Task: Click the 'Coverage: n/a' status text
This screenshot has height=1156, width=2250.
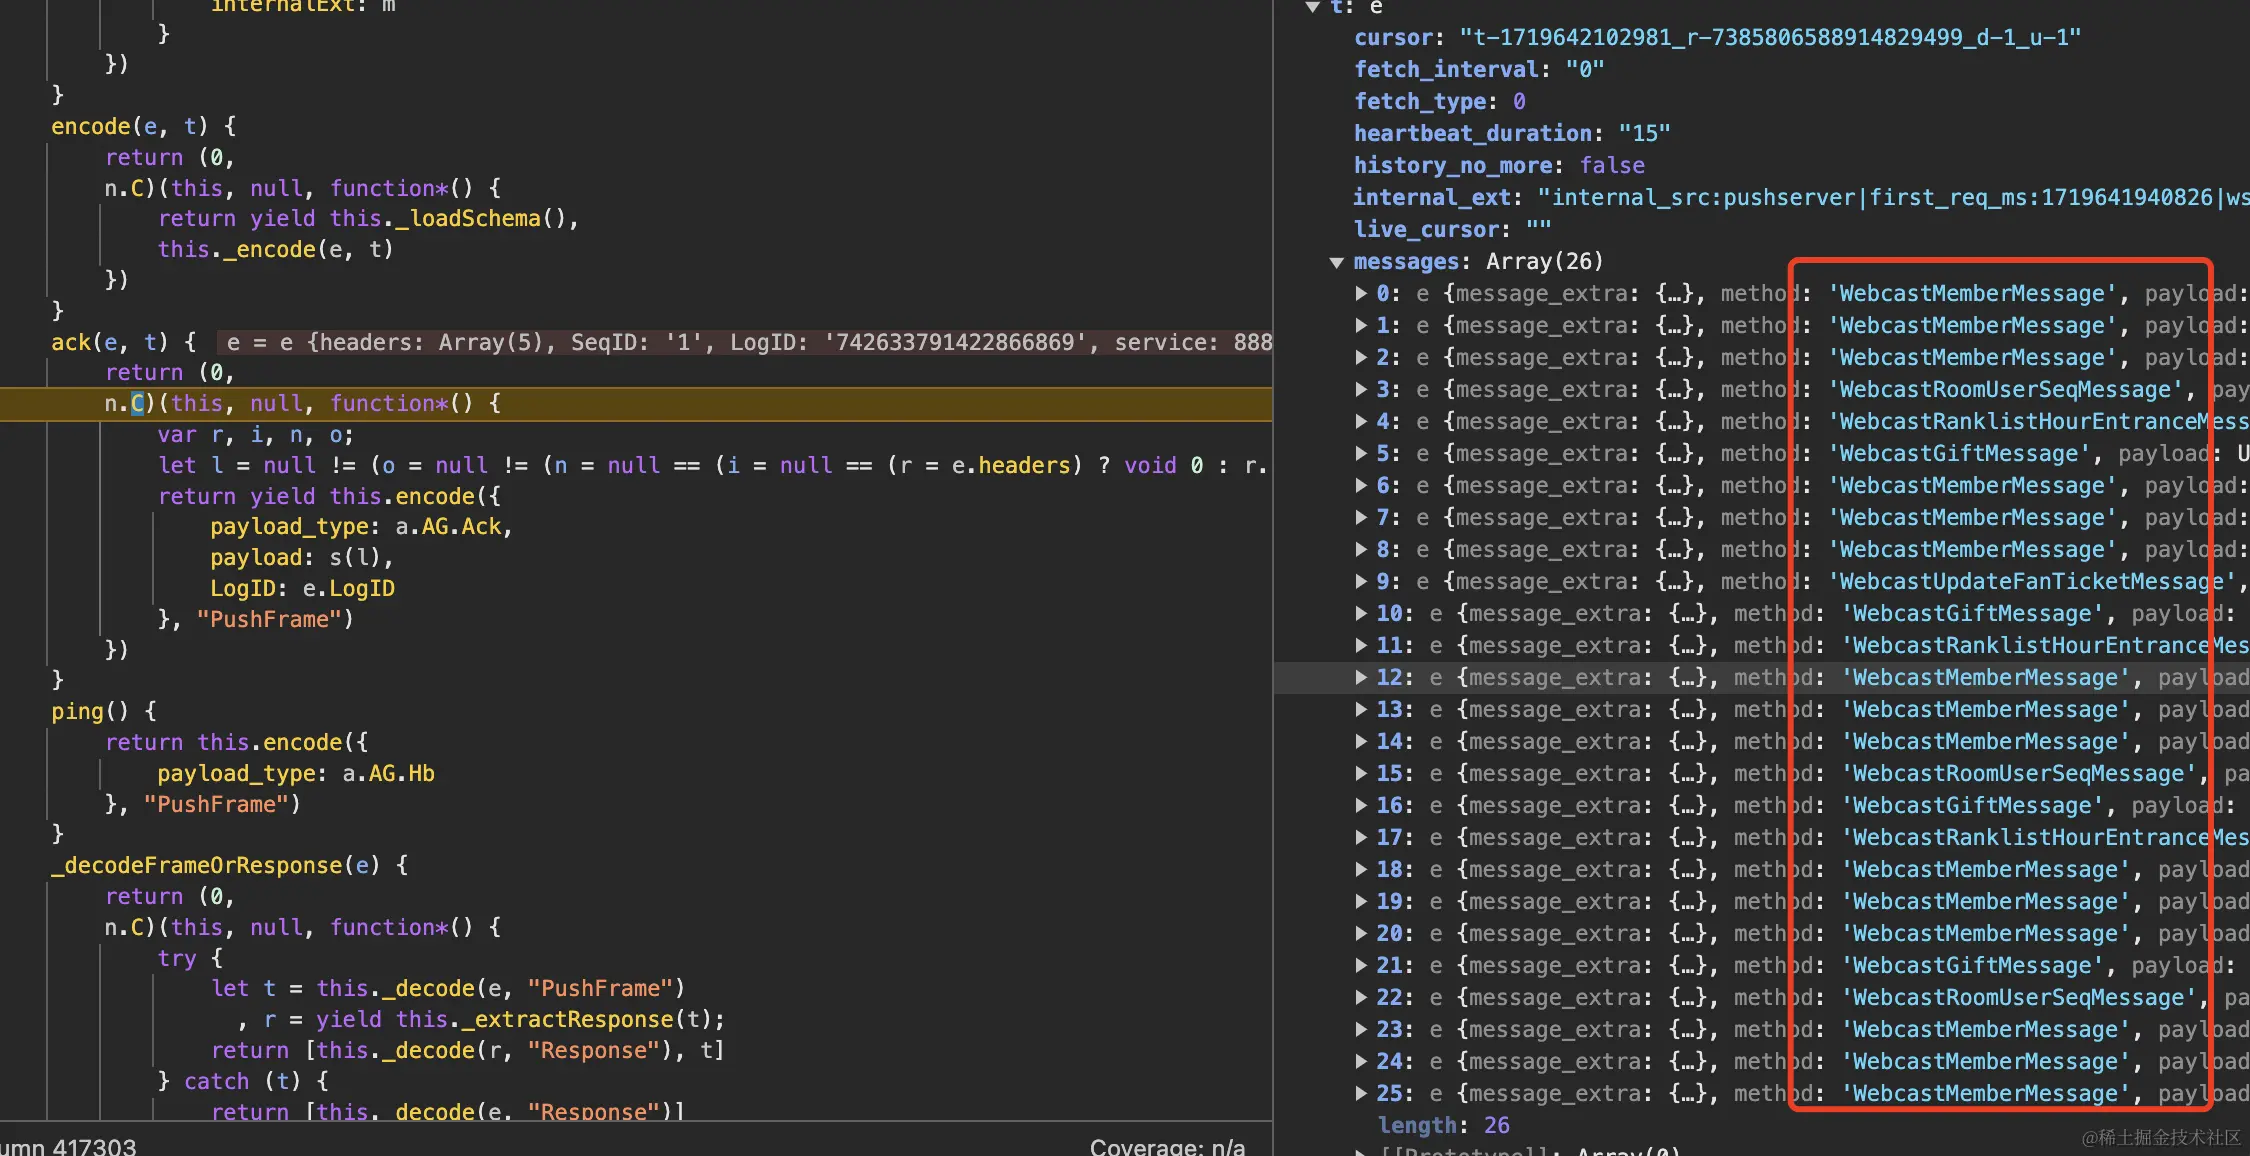Action: click(1167, 1147)
